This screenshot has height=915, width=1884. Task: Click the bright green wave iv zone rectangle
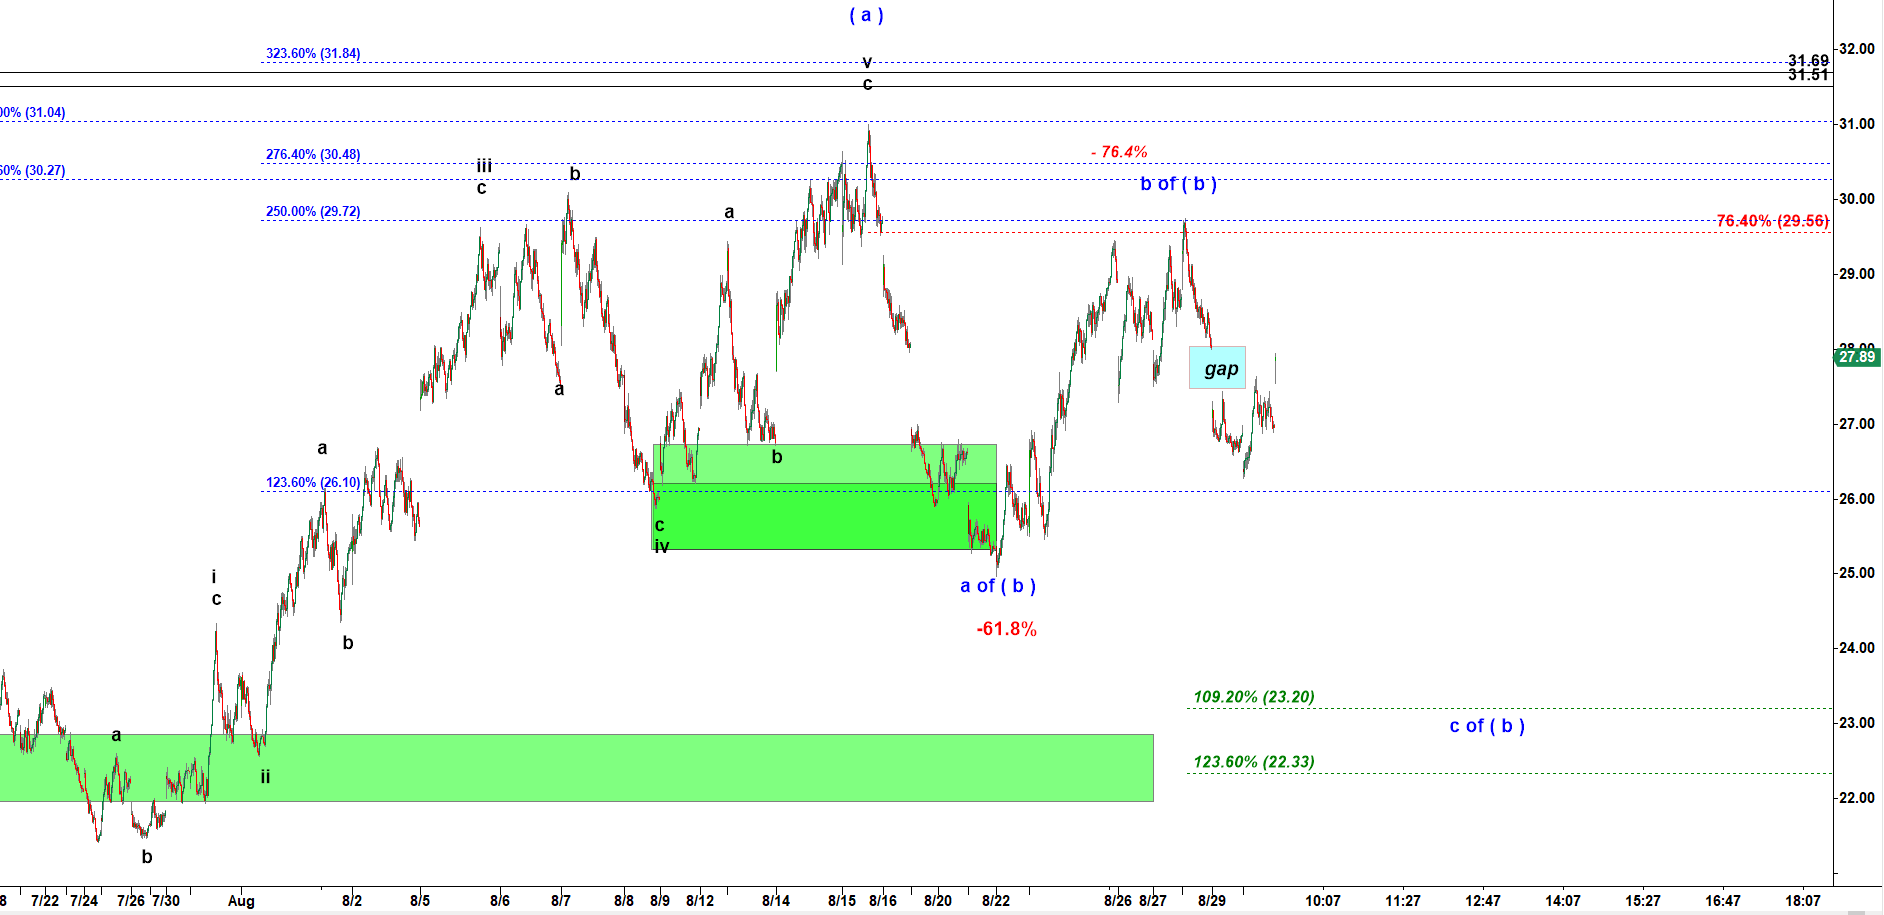824,517
